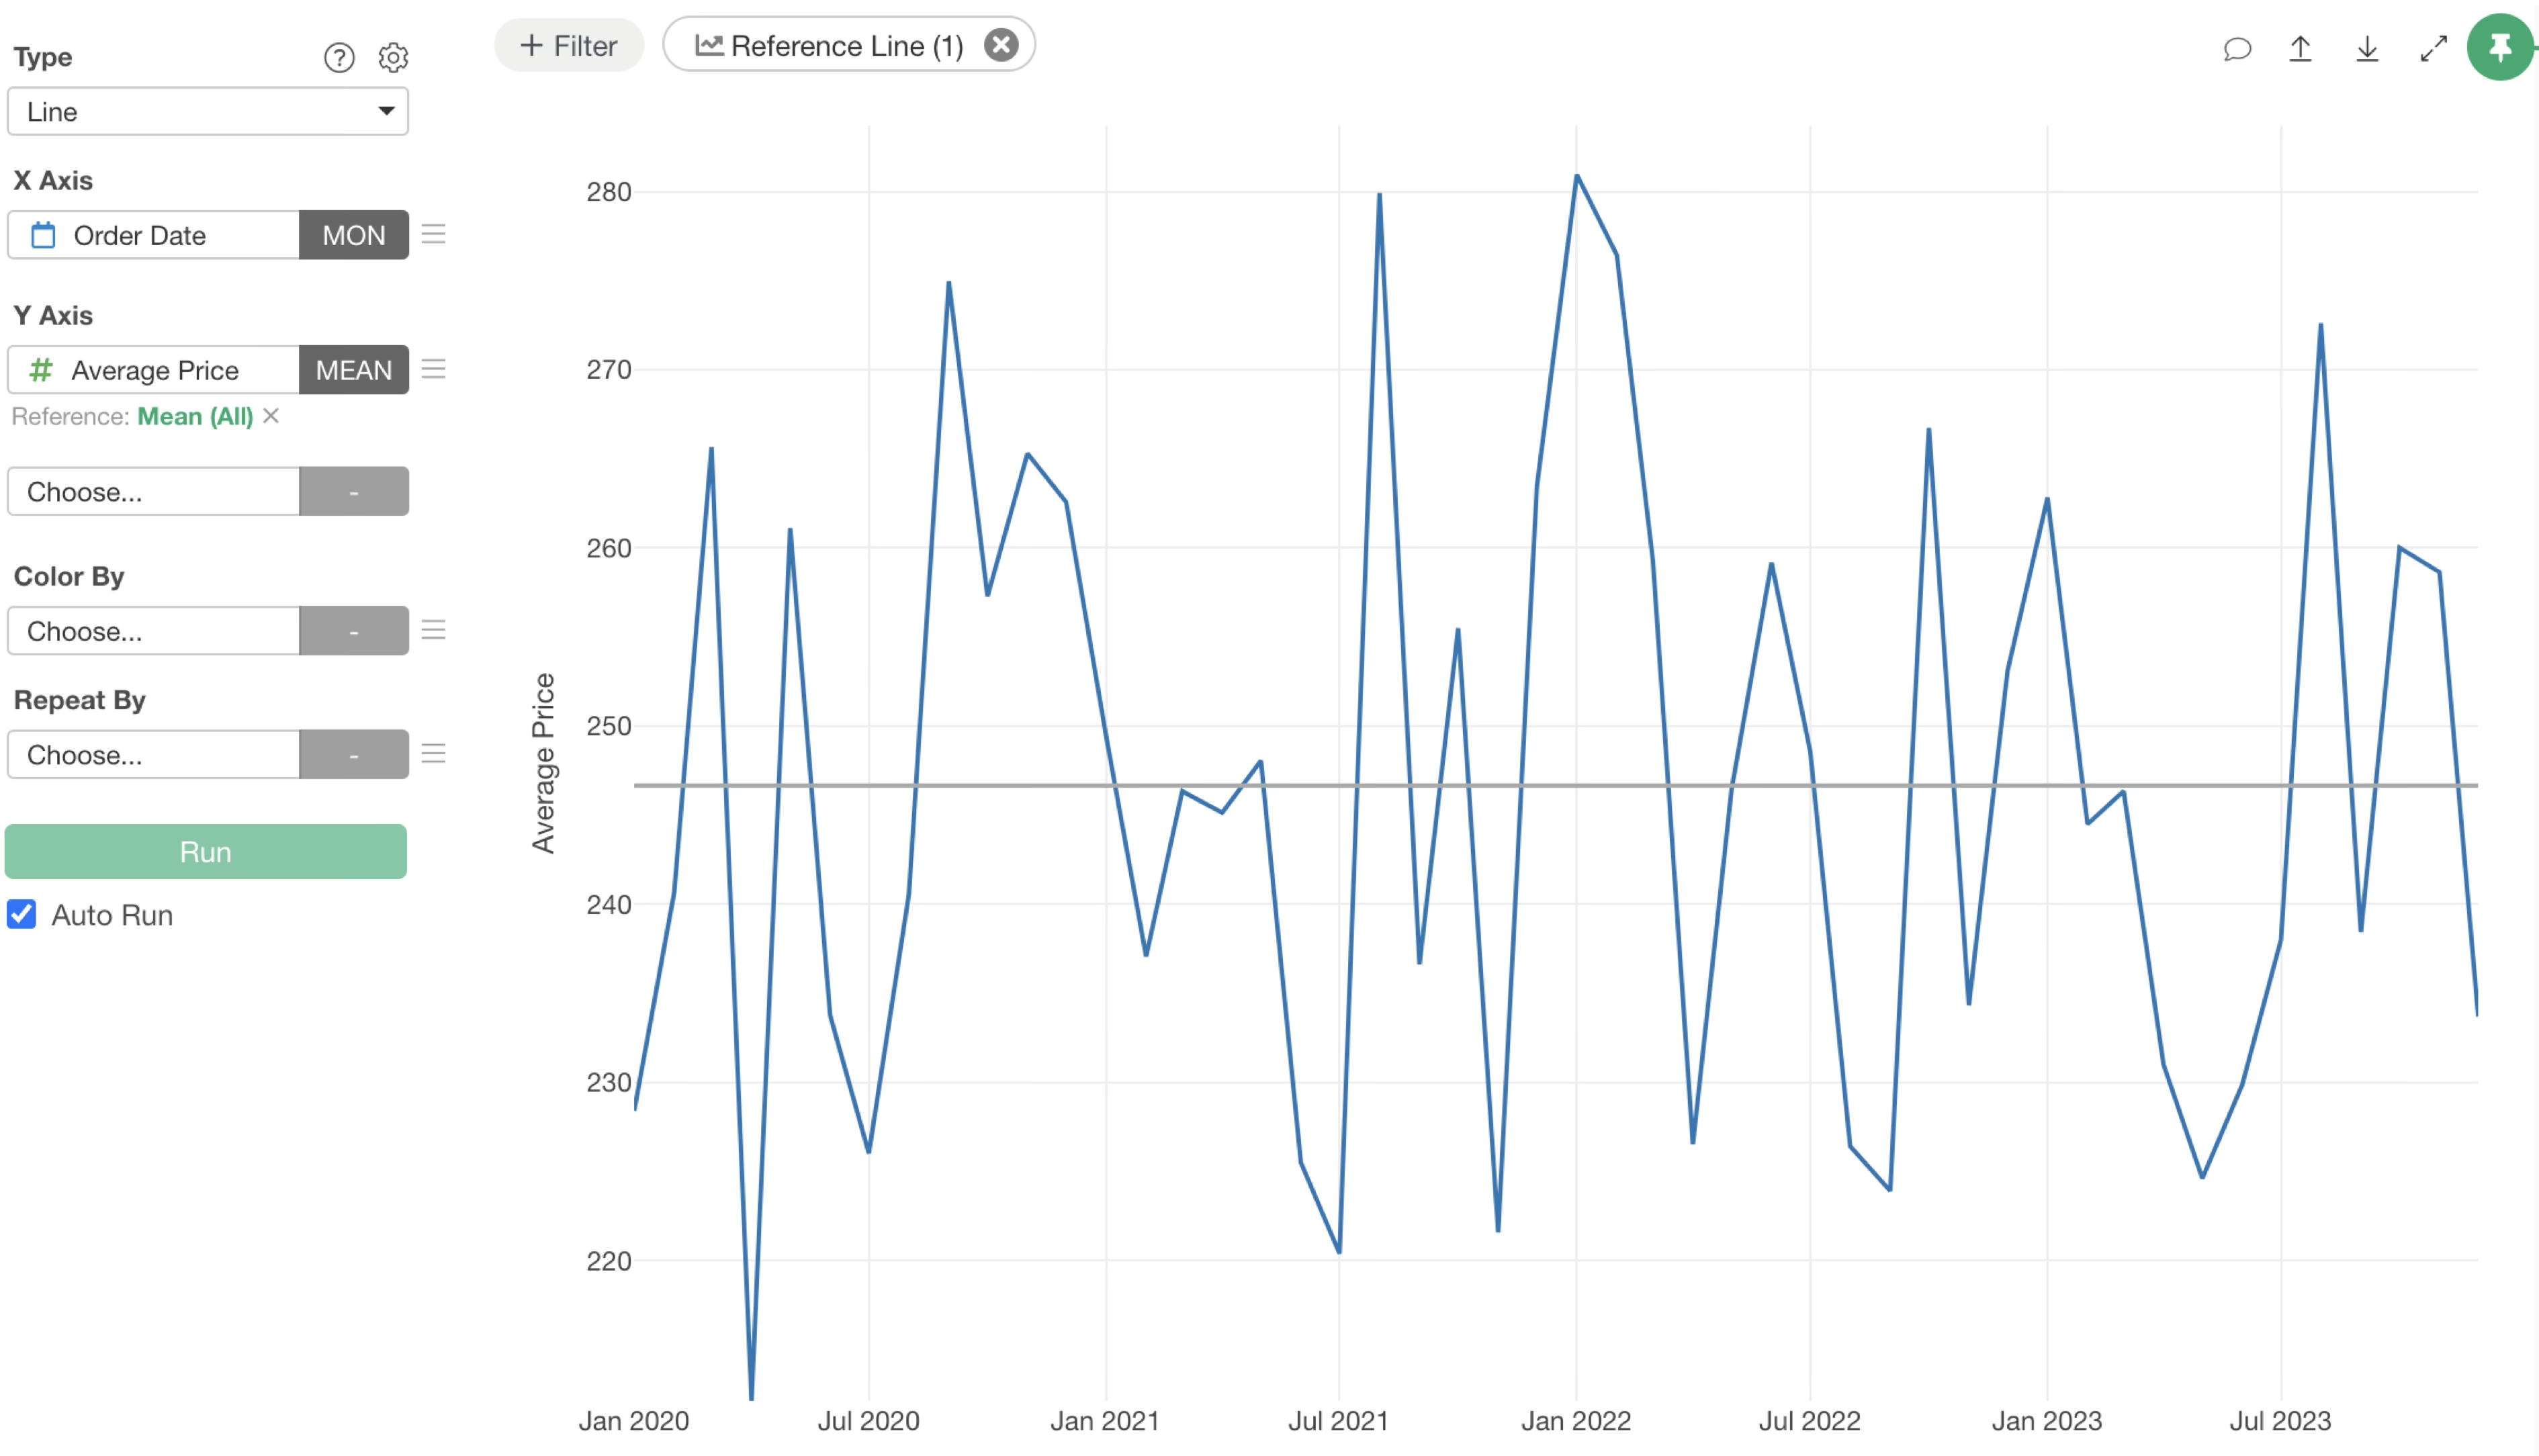The width and height of the screenshot is (2539, 1456).
Task: Click the Mean (All) reference link
Action: coord(195,416)
